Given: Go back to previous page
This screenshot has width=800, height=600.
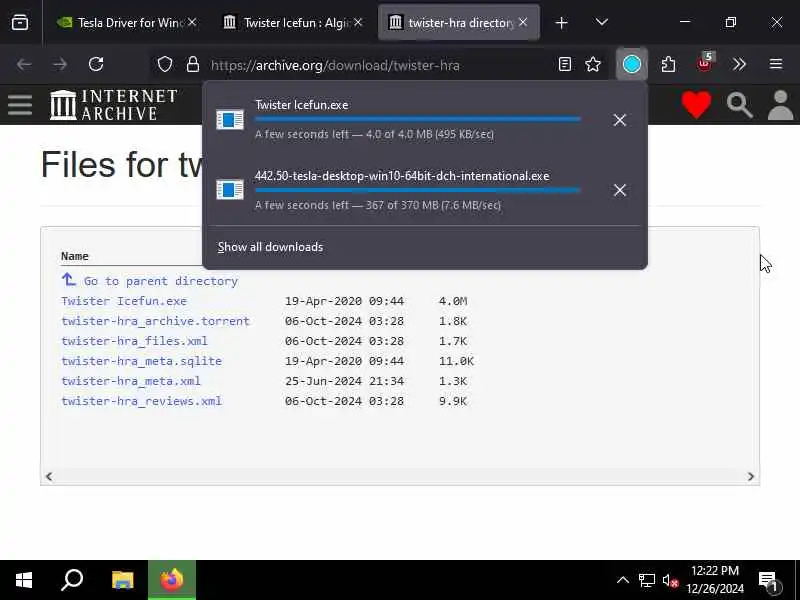Looking at the screenshot, I should [x=24, y=64].
